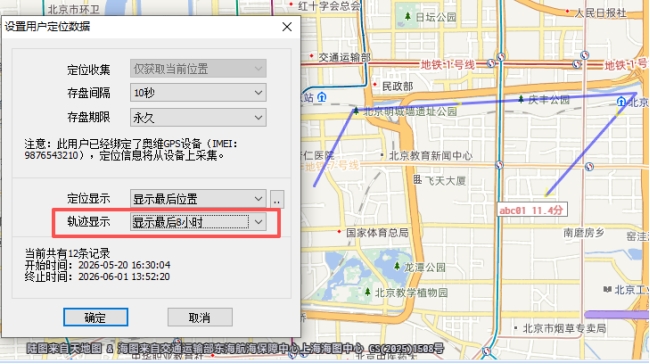The width and height of the screenshot is (650, 364).
Task: Open the 定位显示 显示最后位置 dropdown
Action: [198, 199]
